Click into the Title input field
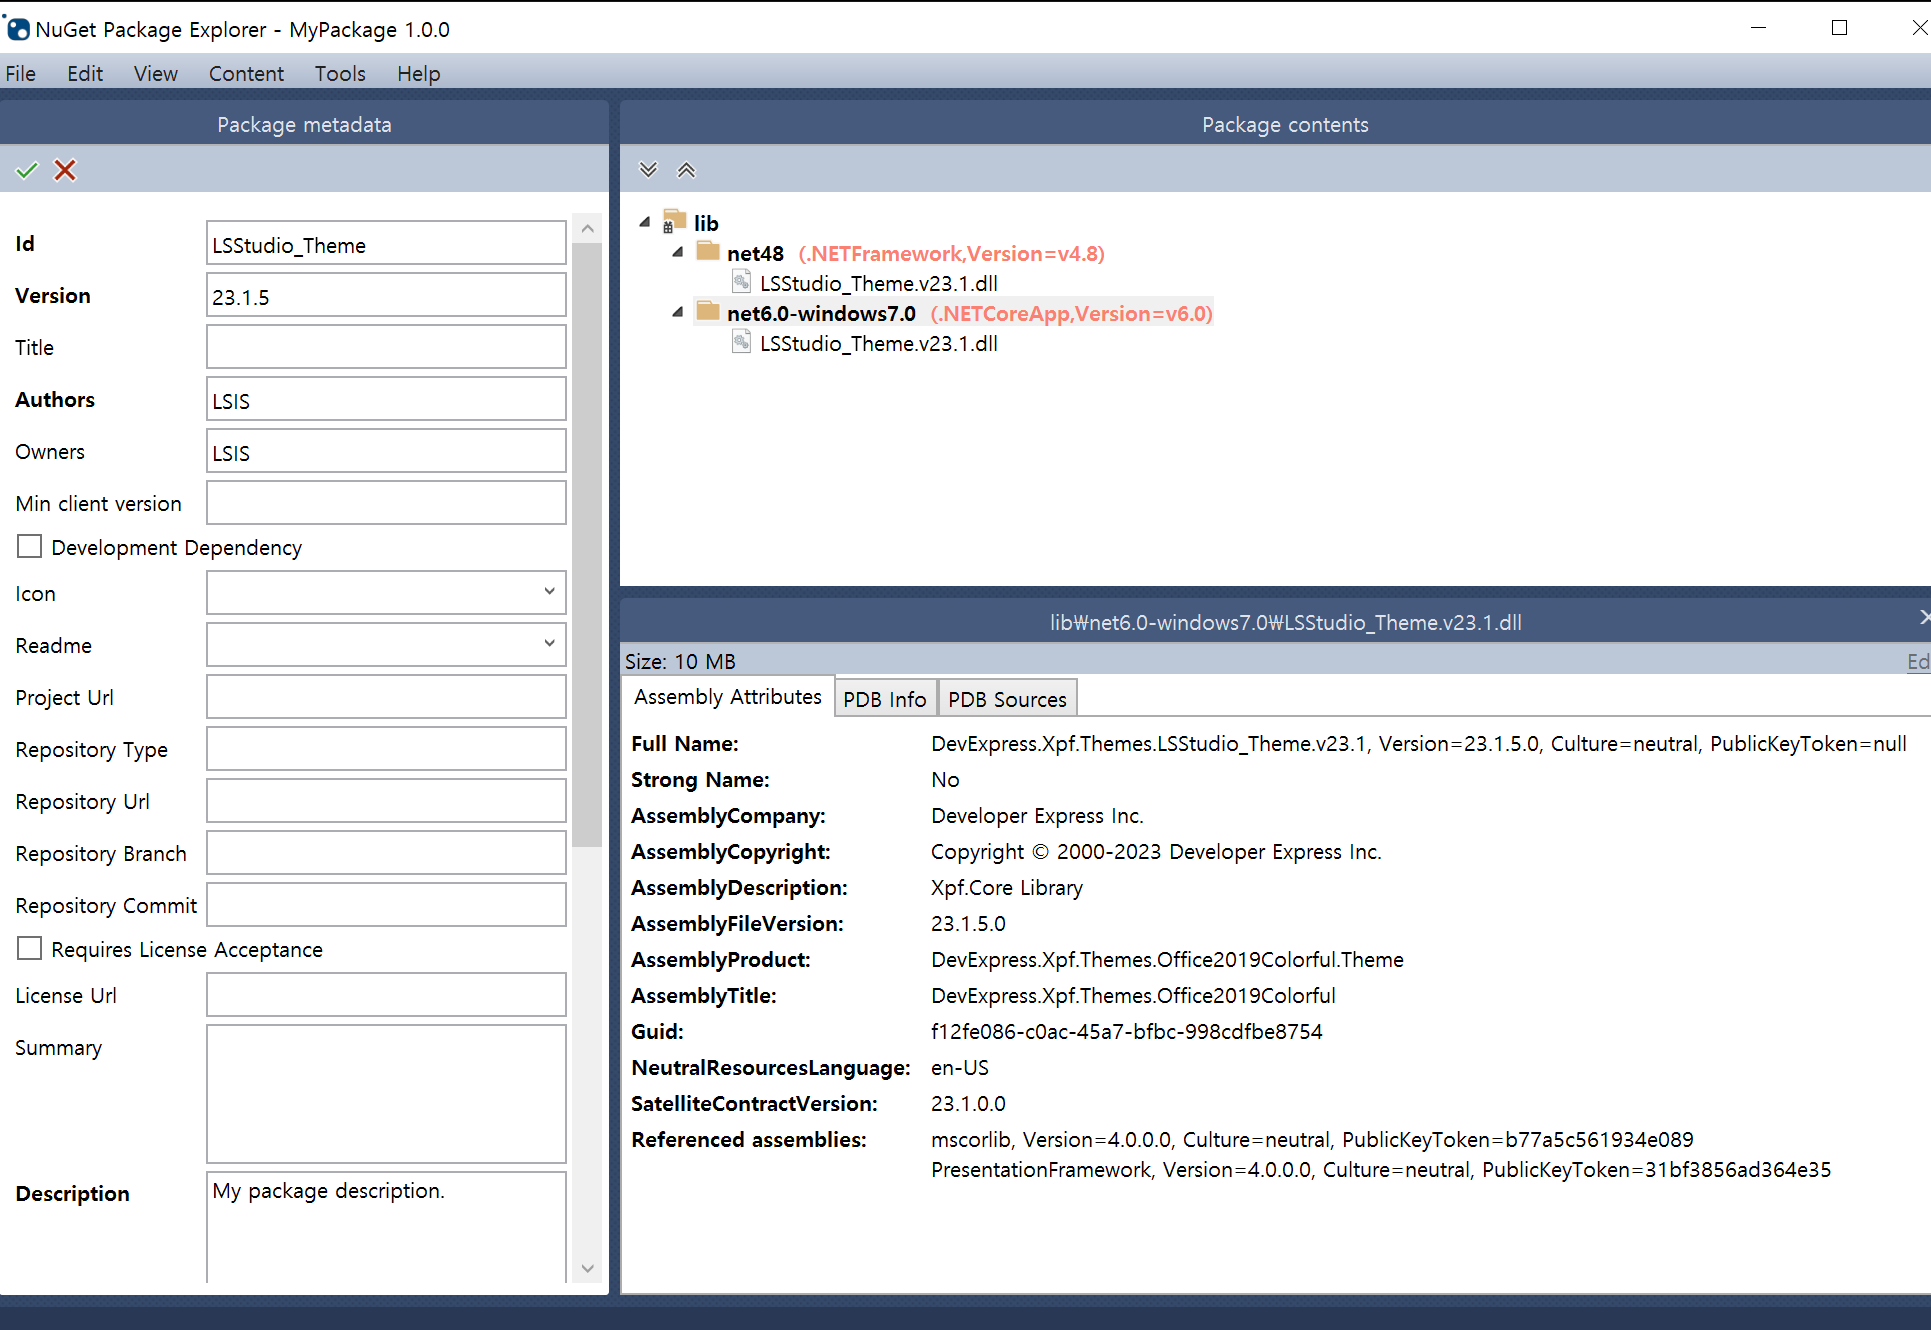The image size is (1931, 1330). pos(386,347)
